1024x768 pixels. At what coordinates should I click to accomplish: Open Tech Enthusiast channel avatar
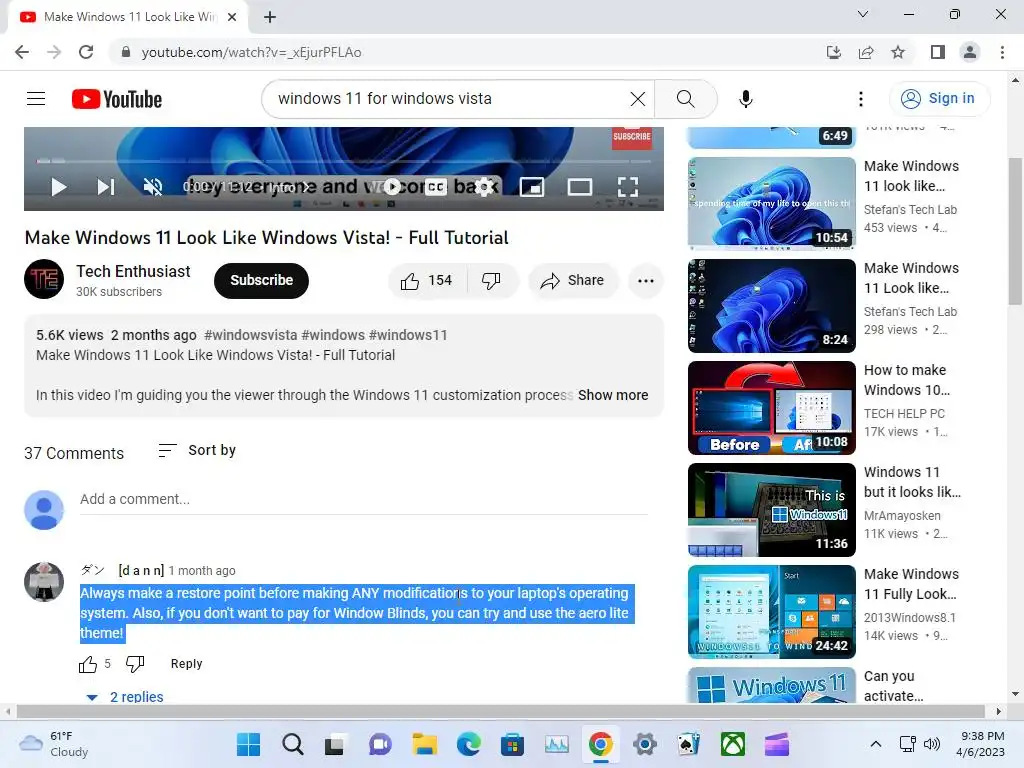[x=44, y=280]
